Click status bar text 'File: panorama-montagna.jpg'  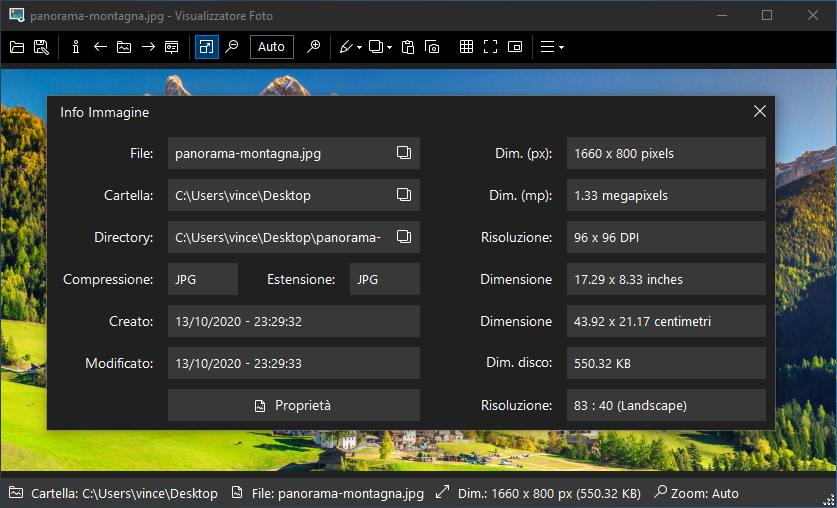338,494
